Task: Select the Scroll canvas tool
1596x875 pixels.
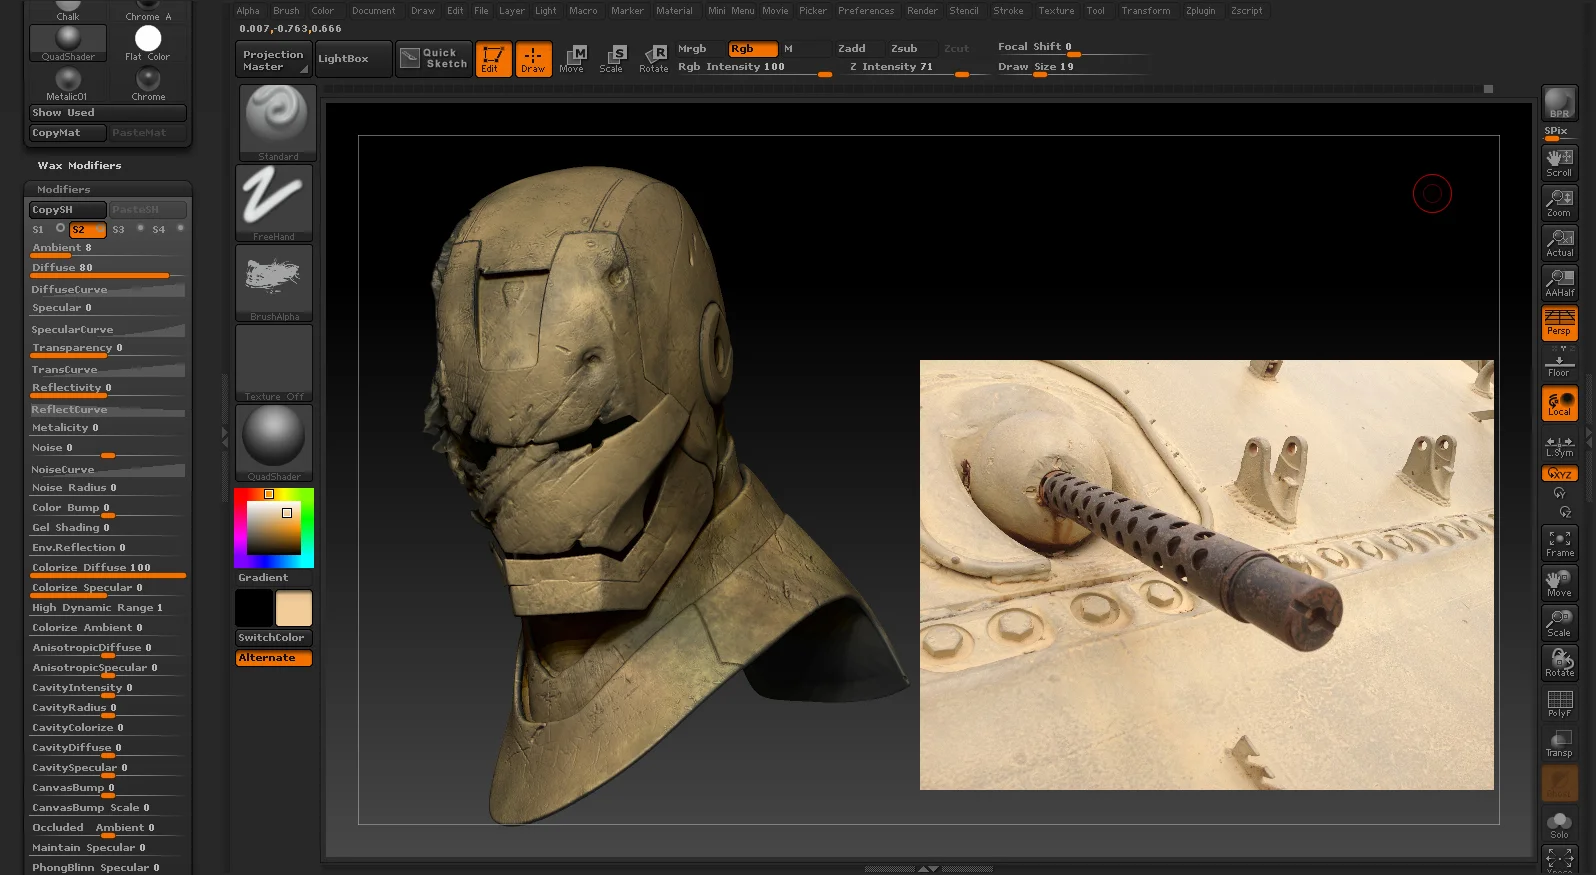Action: (1559, 163)
